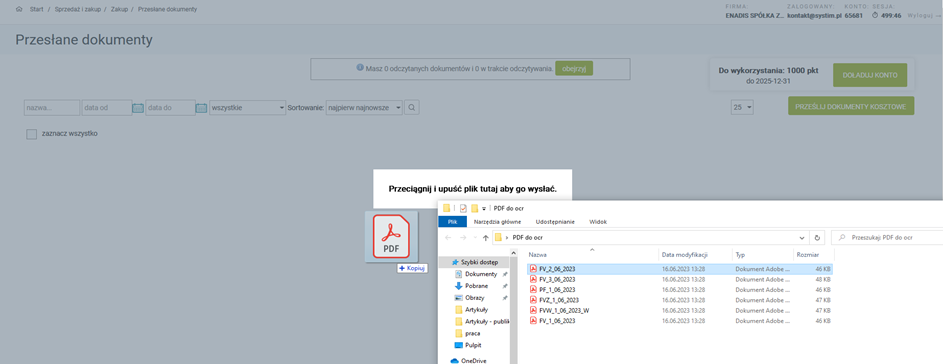Viewport: 943px width, 364px height.
Task: Click the Explorer back arrow
Action: [448, 238]
